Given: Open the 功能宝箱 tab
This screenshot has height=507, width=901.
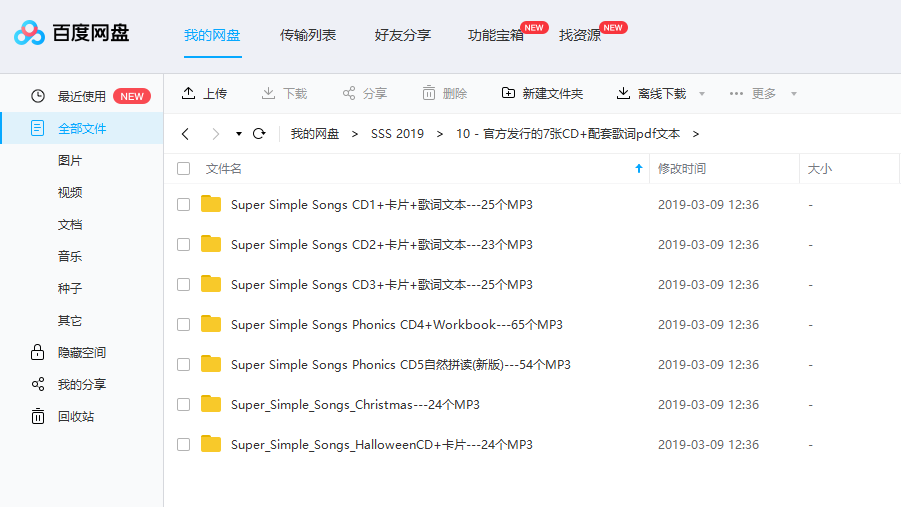Looking at the screenshot, I should pos(496,35).
